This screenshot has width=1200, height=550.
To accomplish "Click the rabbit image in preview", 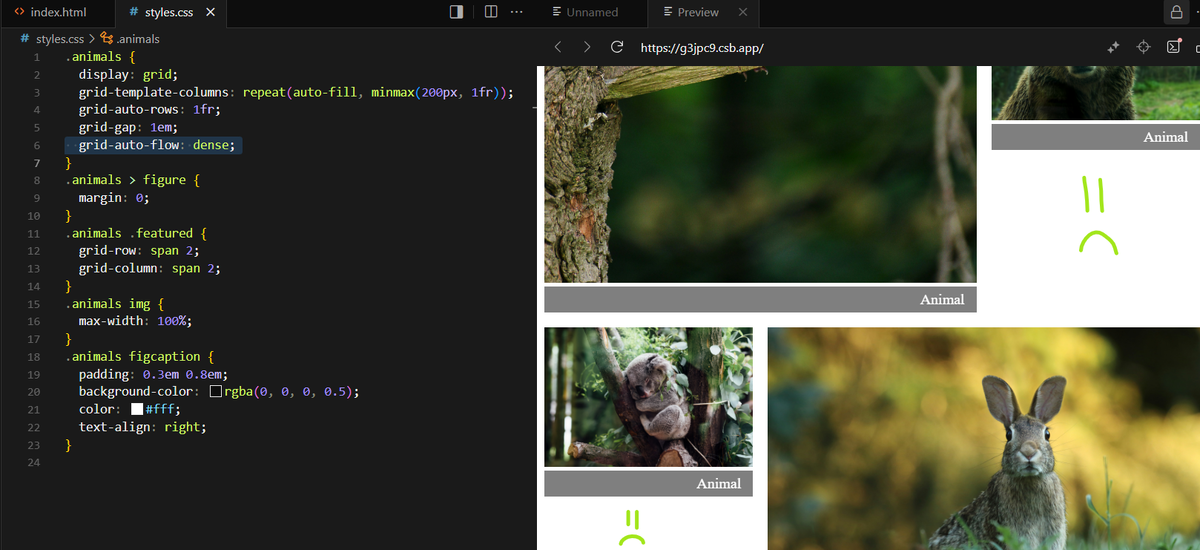I will (984, 438).
